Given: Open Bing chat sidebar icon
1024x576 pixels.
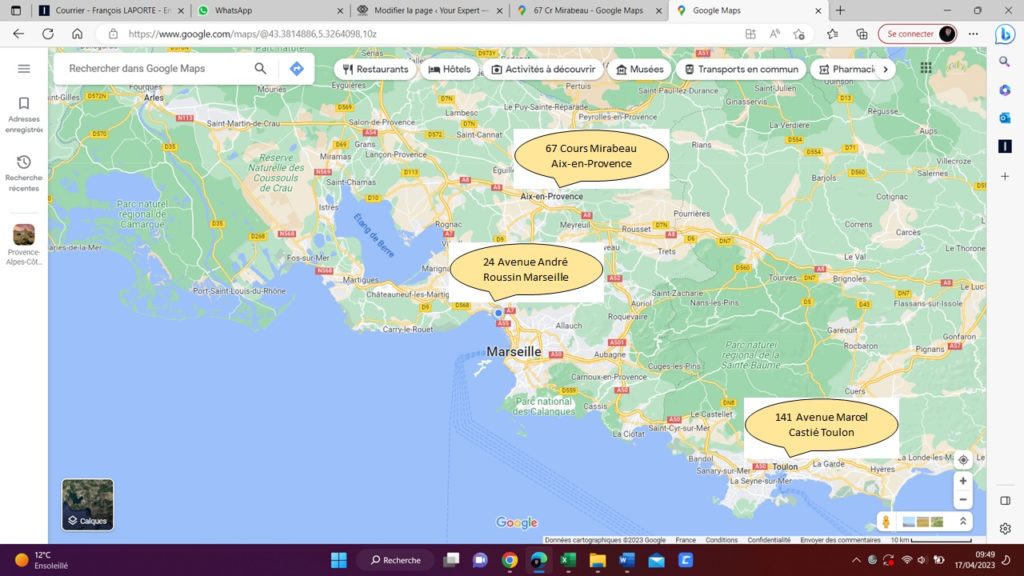Looking at the screenshot, I should tap(1005, 34).
